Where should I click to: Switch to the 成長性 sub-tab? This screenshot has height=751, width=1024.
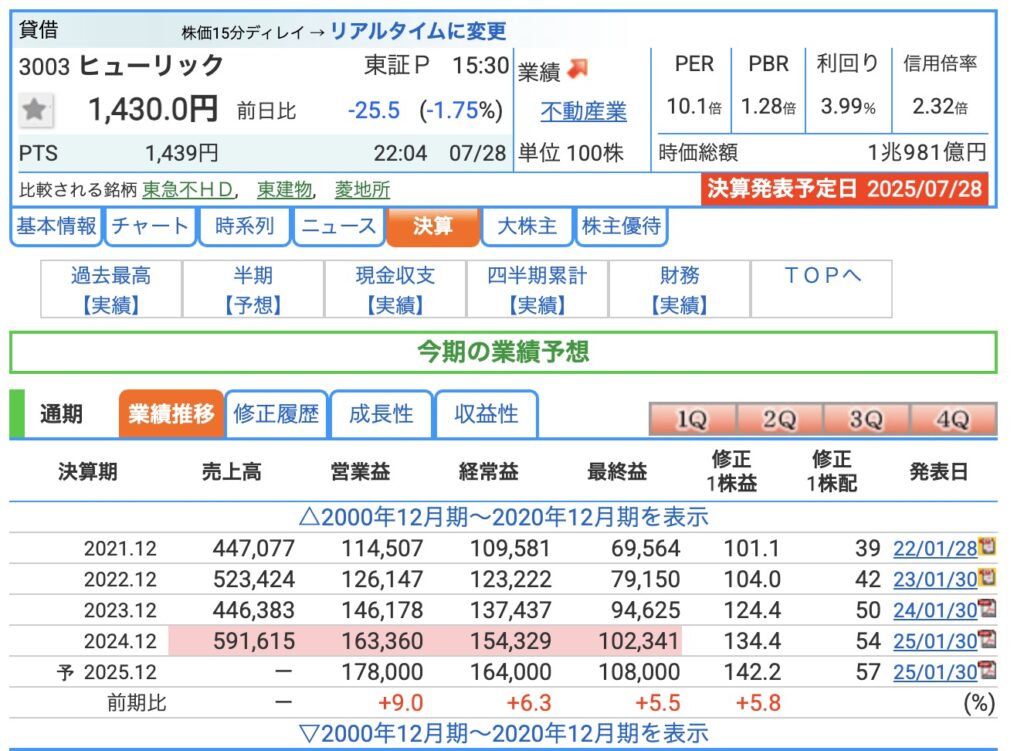pos(381,414)
